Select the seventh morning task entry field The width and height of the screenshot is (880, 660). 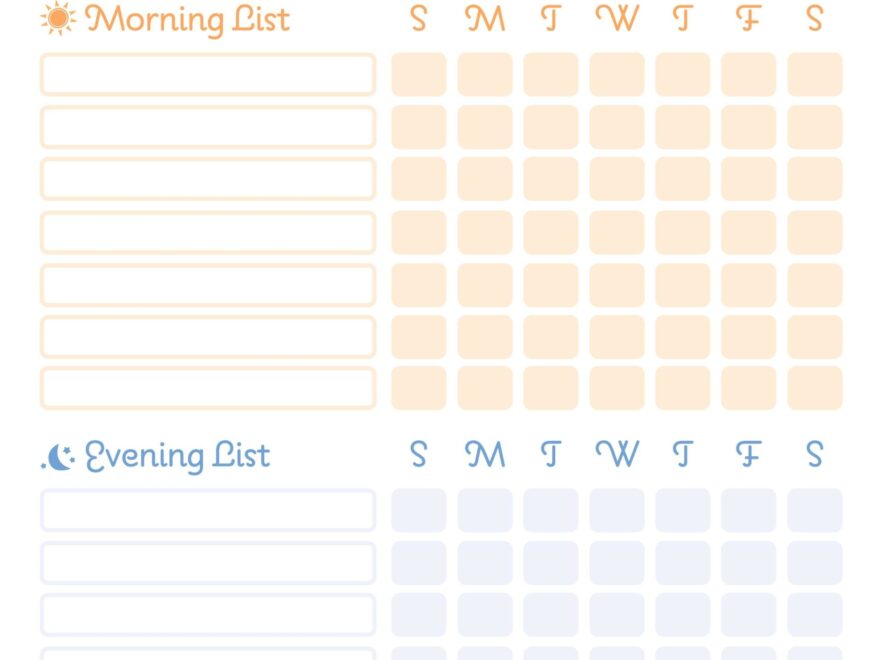click(208, 388)
